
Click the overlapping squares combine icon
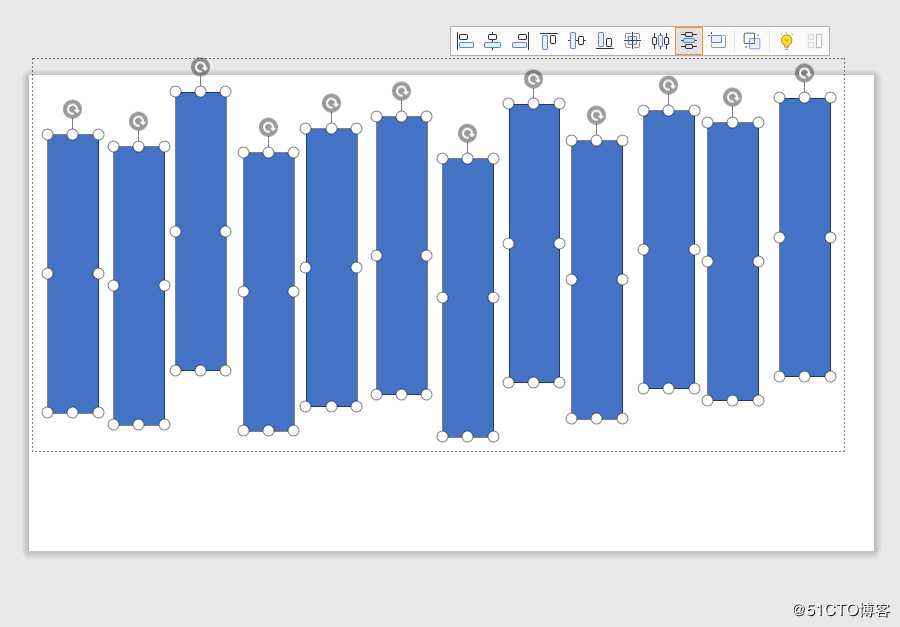[x=752, y=41]
